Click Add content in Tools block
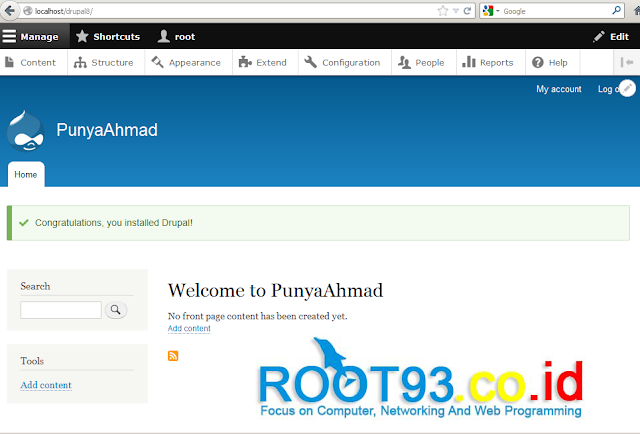Viewport: 640px width, 434px height. [46, 385]
